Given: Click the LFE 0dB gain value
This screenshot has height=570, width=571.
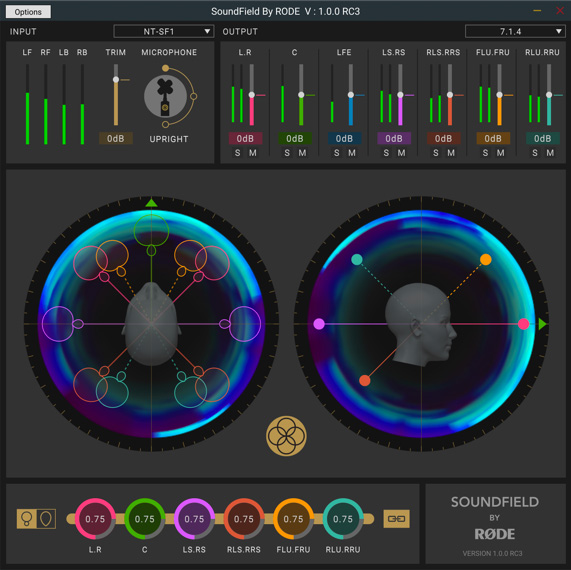Looking at the screenshot, I should tap(344, 139).
